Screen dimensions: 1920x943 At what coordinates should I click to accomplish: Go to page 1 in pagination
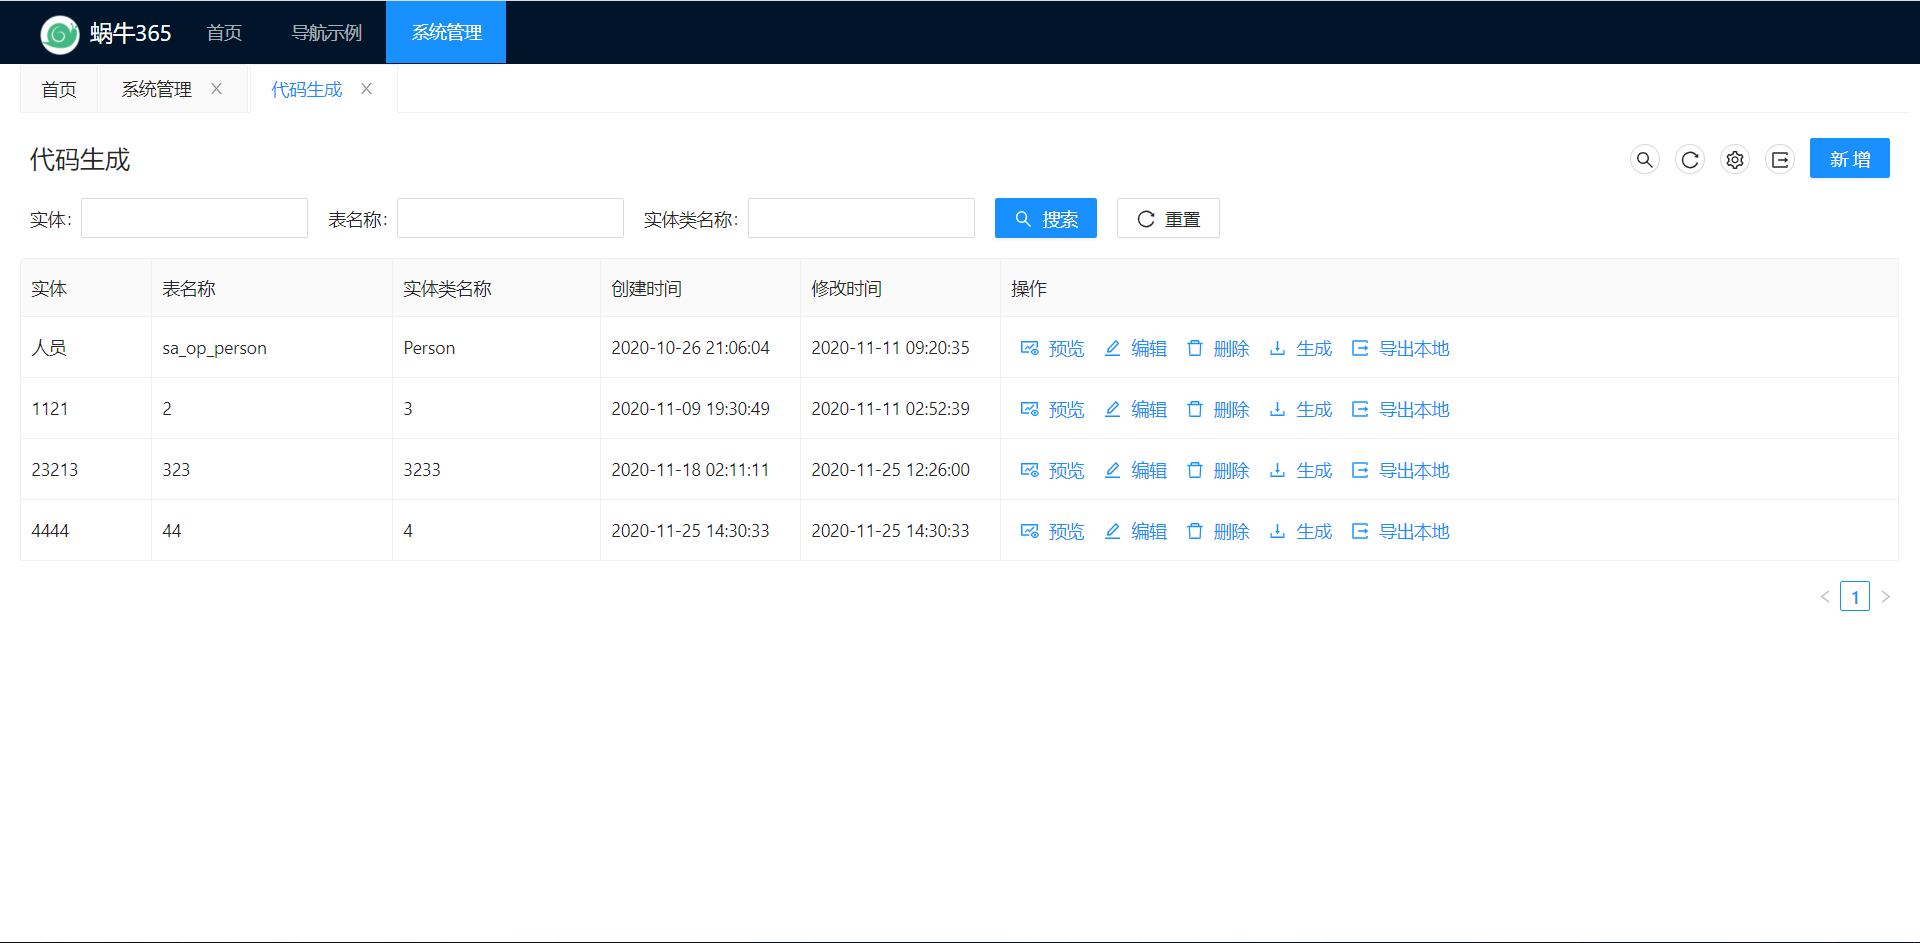(x=1855, y=597)
